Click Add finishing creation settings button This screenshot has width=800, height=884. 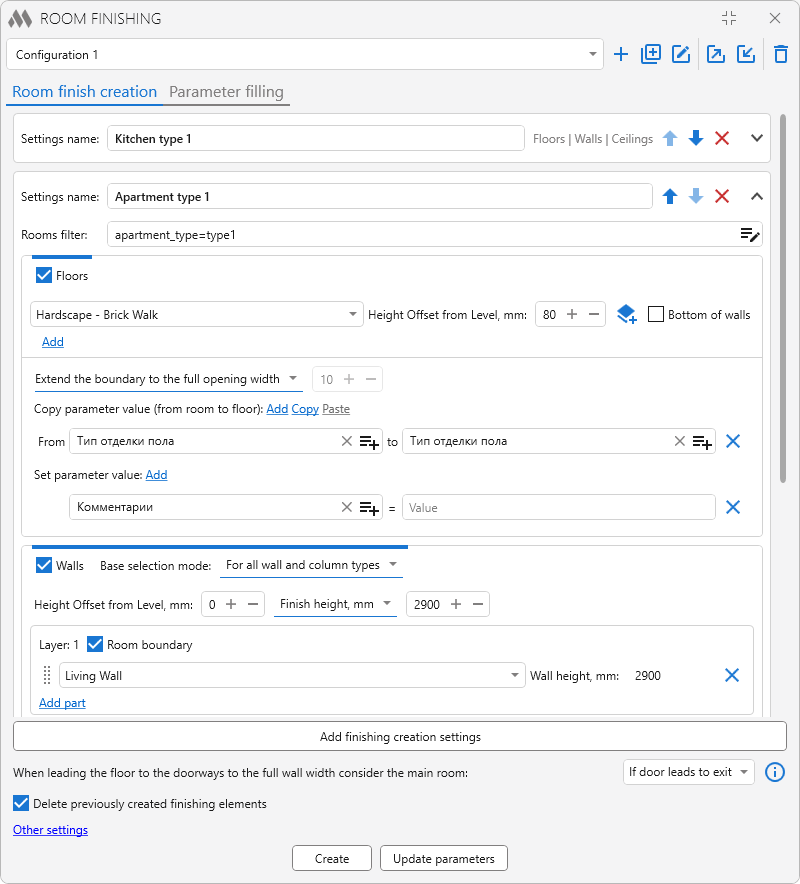pyautogui.click(x=400, y=737)
